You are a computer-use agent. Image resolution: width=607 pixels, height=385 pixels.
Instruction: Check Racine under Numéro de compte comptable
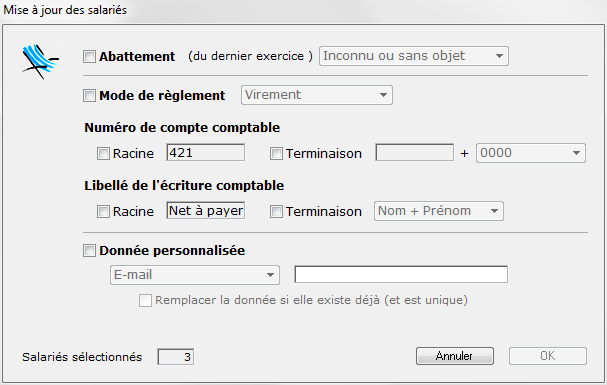click(x=103, y=154)
